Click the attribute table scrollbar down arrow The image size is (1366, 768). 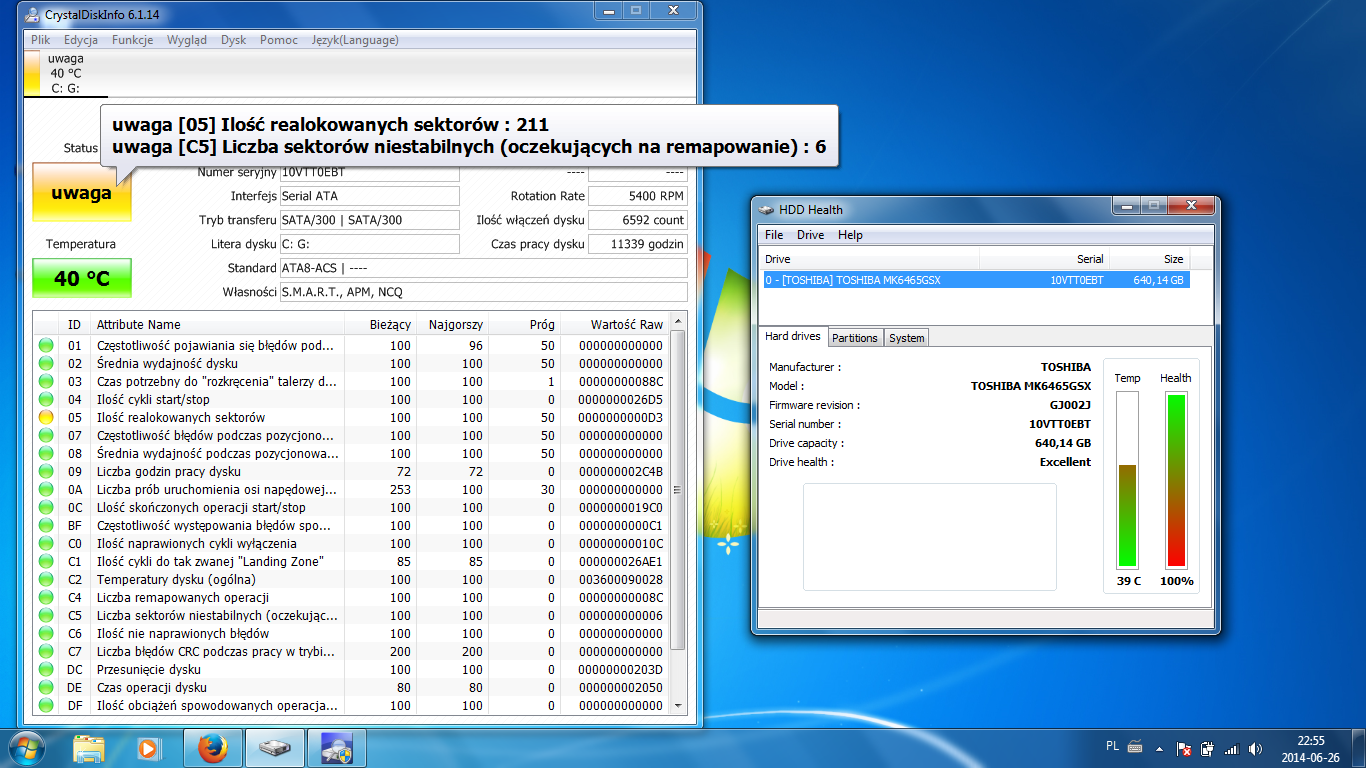pos(679,705)
